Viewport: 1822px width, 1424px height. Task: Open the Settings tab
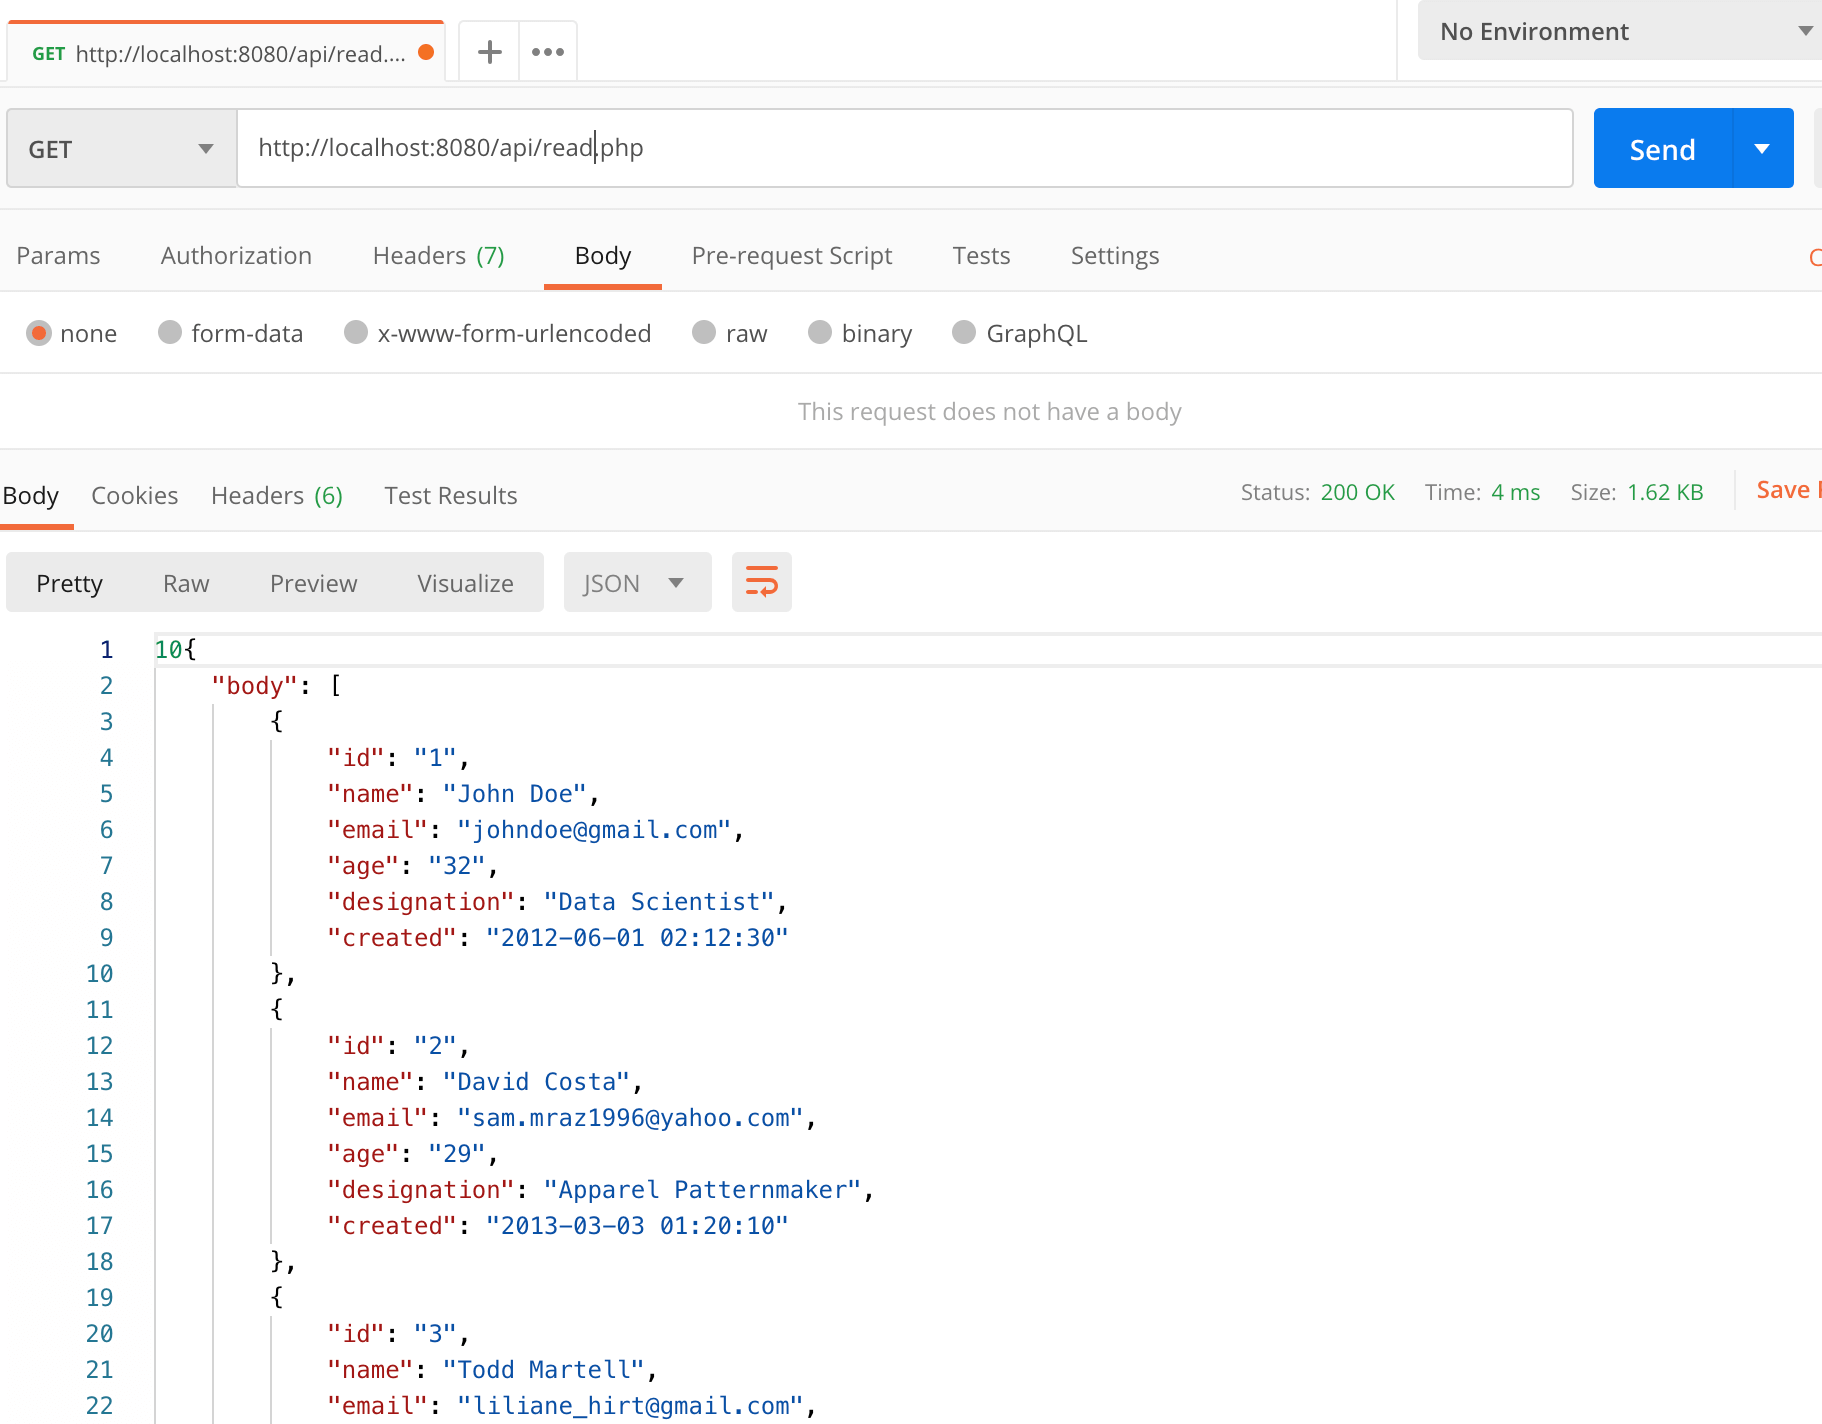pos(1115,256)
